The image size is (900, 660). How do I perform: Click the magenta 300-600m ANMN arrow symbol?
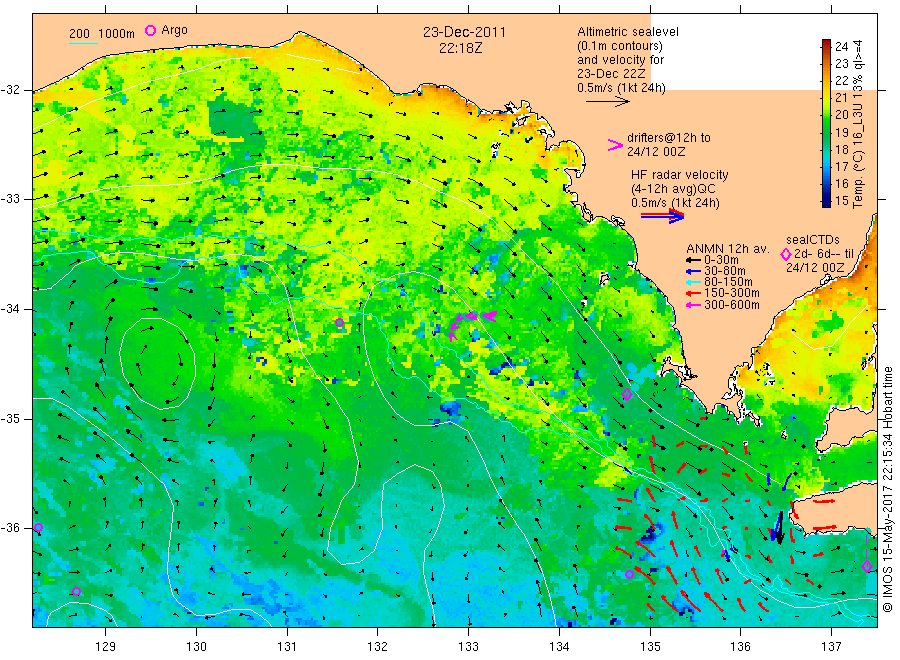pos(693,305)
